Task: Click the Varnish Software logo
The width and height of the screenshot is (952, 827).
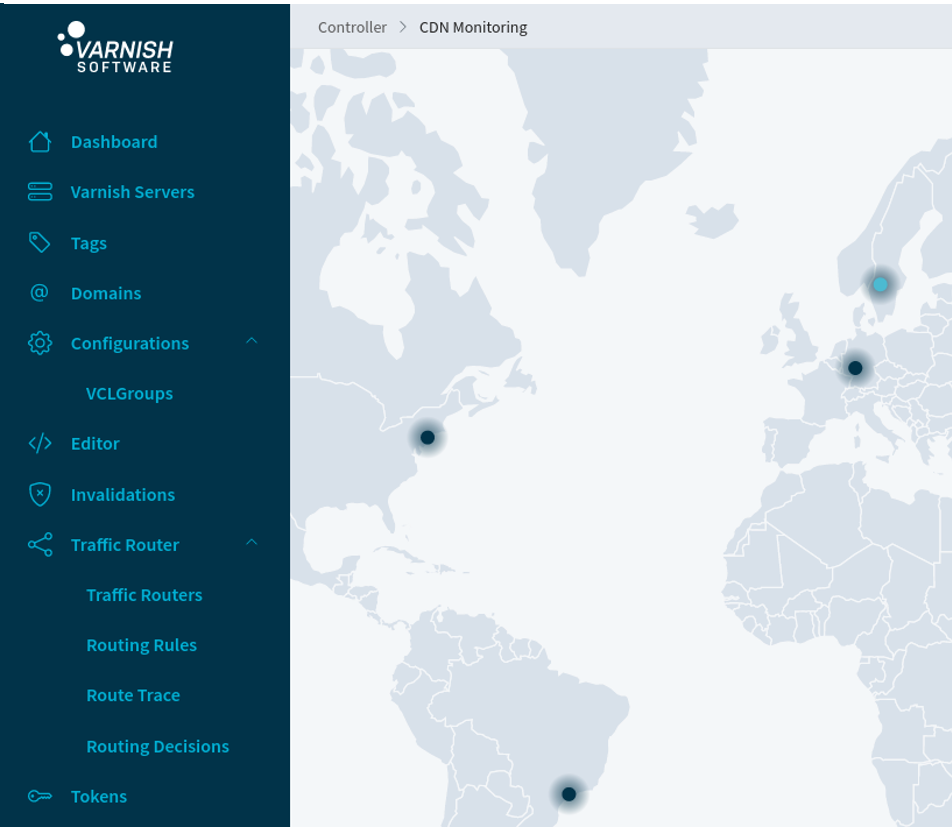Action: click(116, 48)
